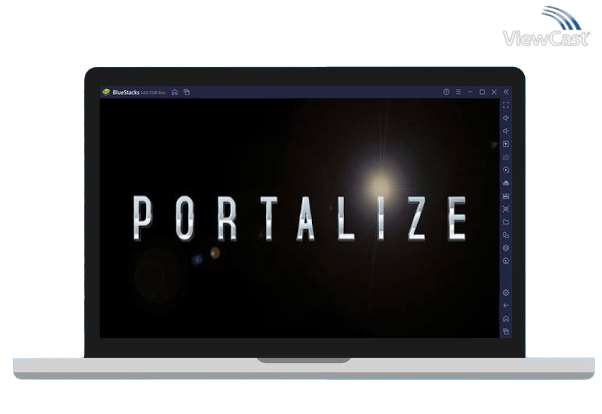Click the clock-like sidebar icon above settings
The image size is (602, 414).
coord(506,261)
